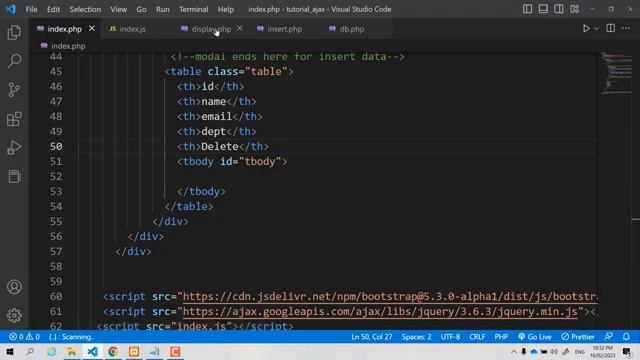This screenshot has height=360, width=640.
Task: Open the Windows Start menu
Action: click(10, 351)
